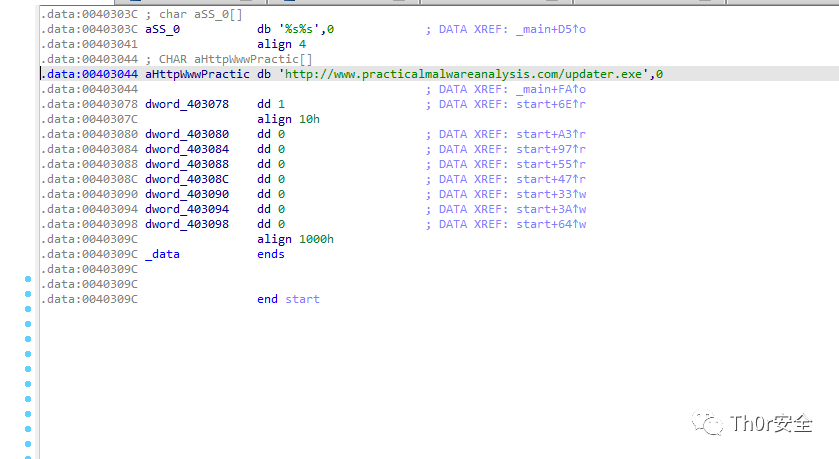The width and height of the screenshot is (839, 459).
Task: Click the '; CHAR aHttpWwwPractic[]' comment
Action: point(228,59)
